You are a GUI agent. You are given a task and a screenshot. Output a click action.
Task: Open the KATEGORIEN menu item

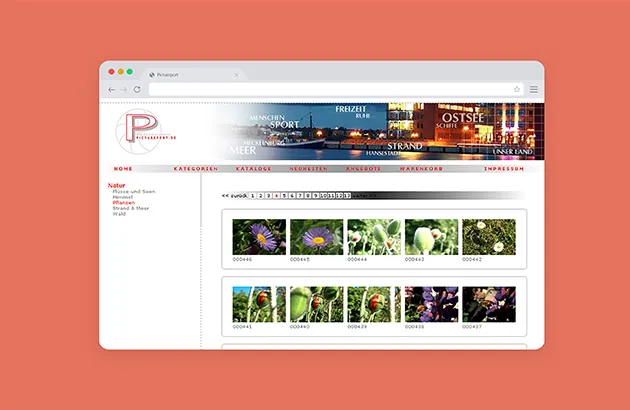pyautogui.click(x=196, y=169)
